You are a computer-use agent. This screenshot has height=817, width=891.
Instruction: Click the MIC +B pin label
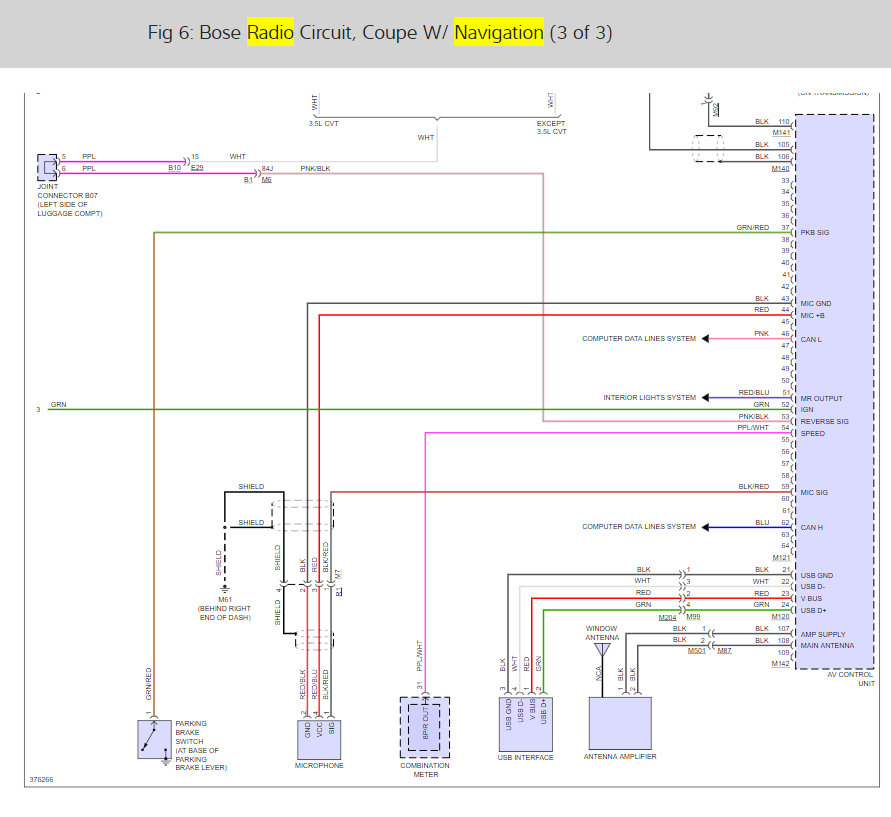(812, 315)
